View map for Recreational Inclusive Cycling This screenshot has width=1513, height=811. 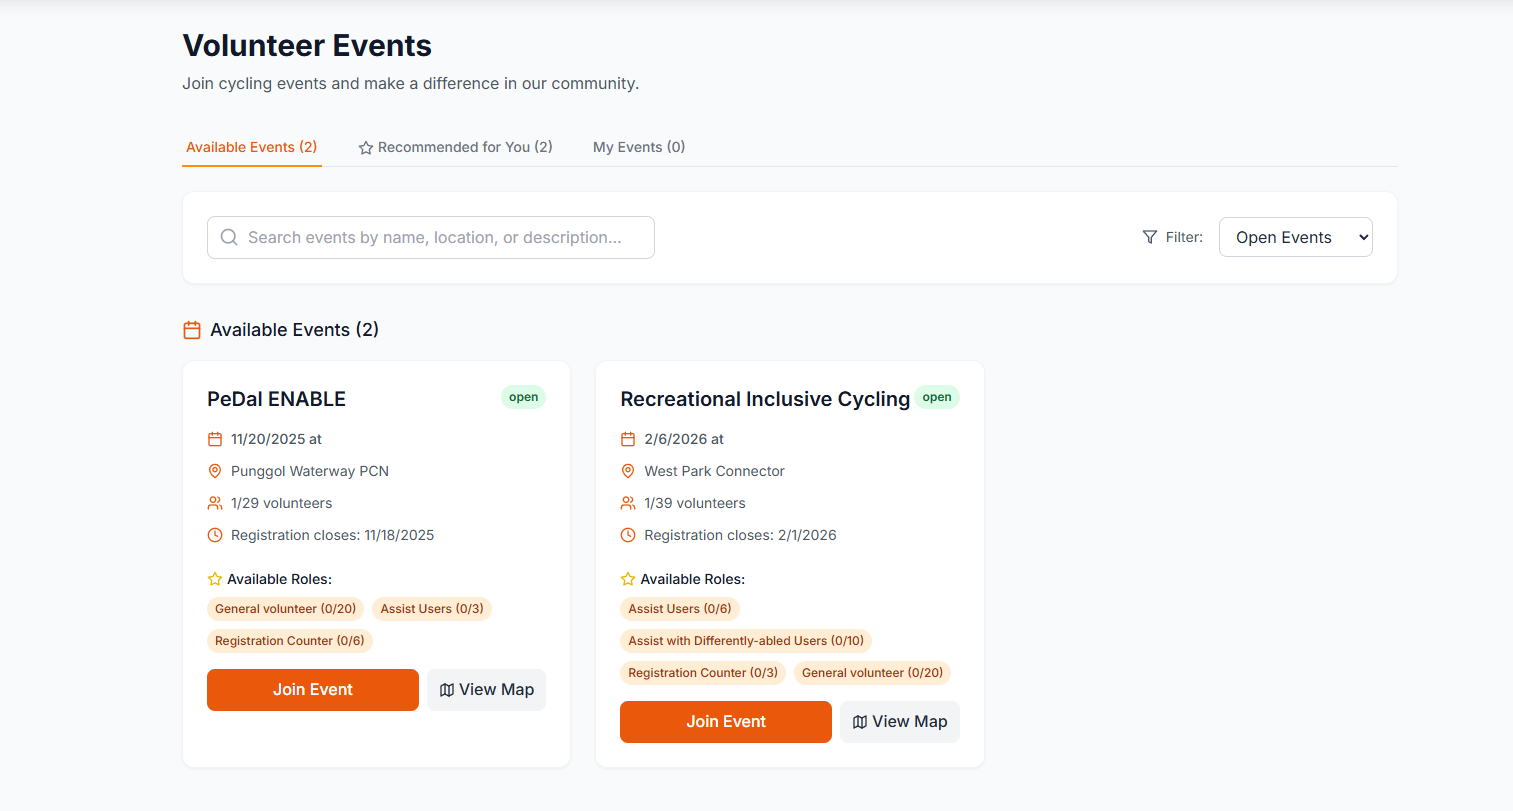[900, 722]
